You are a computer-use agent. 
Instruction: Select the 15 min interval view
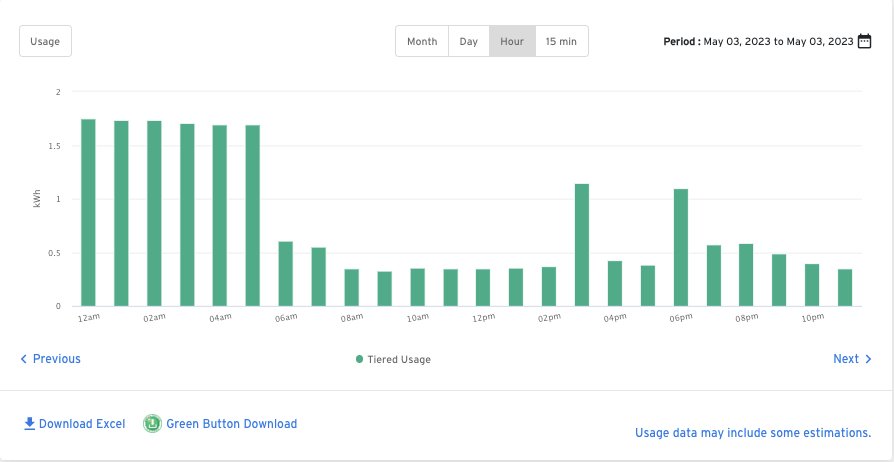pos(561,41)
